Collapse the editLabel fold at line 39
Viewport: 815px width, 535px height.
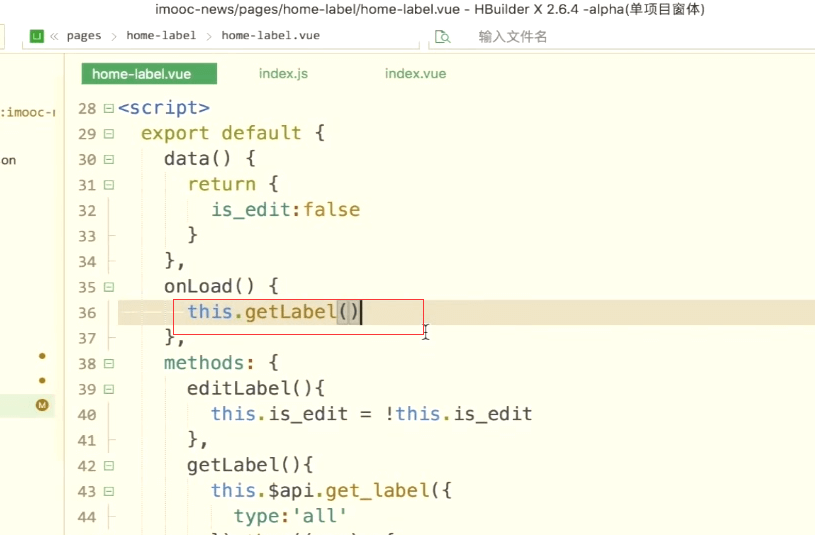109,389
